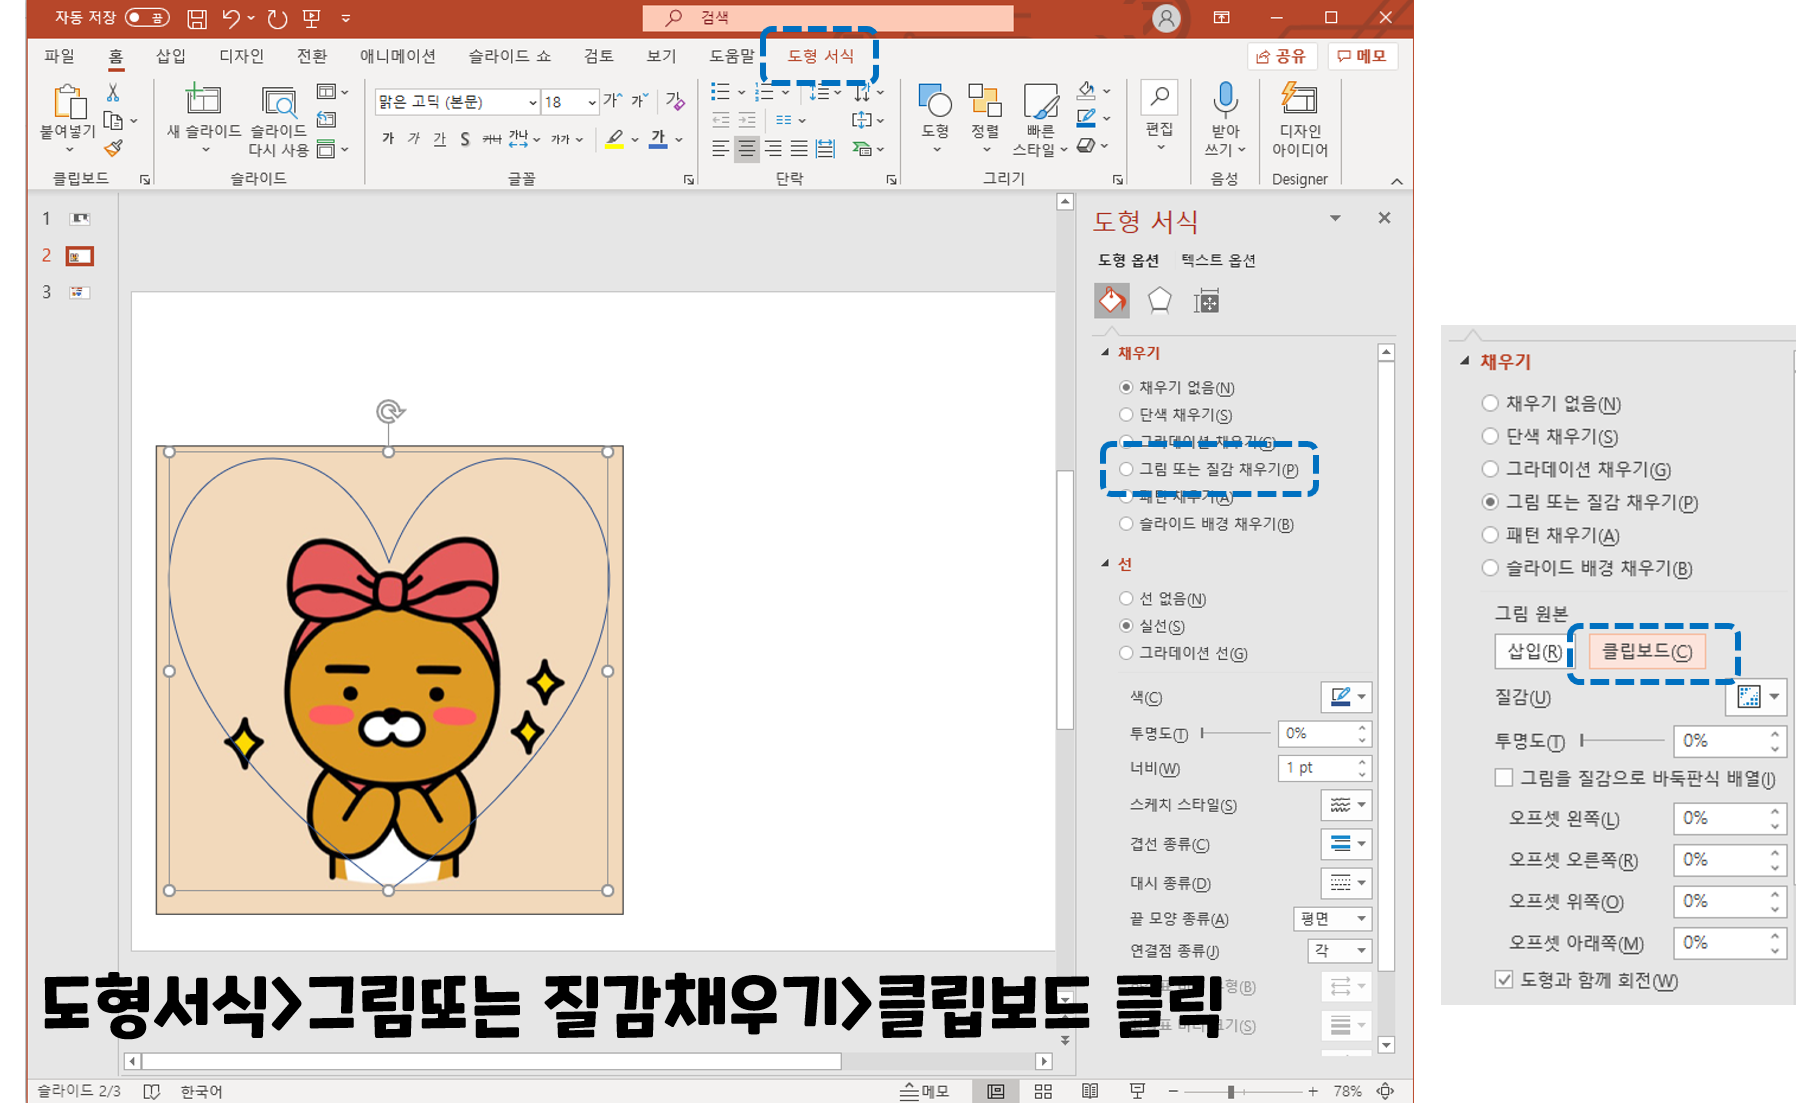This screenshot has height=1103, width=1796.
Task: Open 질감(U) texture dropdown
Action: (x=1756, y=697)
